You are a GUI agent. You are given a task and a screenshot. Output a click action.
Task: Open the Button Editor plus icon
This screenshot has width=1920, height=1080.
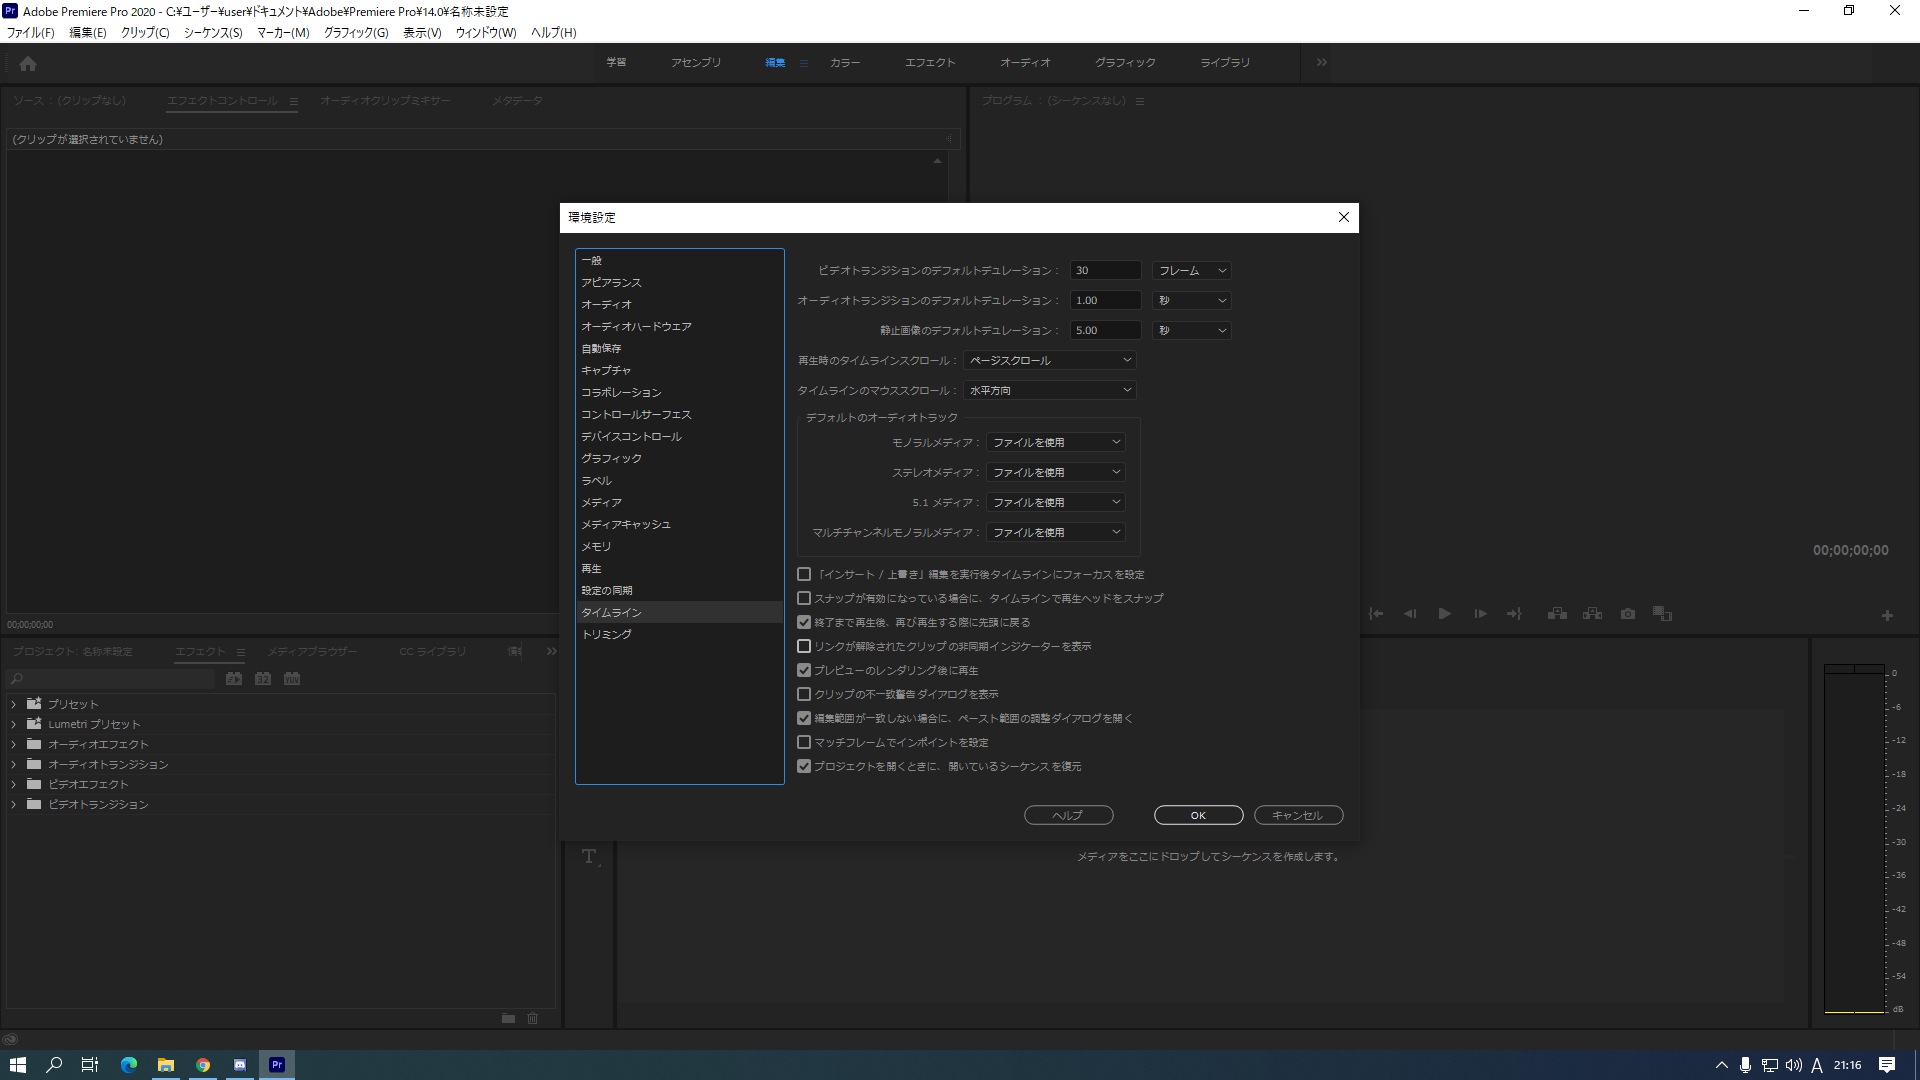click(x=1887, y=616)
